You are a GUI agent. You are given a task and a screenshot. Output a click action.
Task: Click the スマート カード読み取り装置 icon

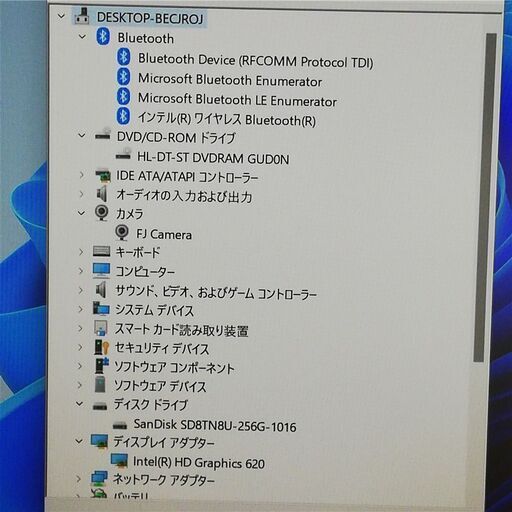point(101,328)
